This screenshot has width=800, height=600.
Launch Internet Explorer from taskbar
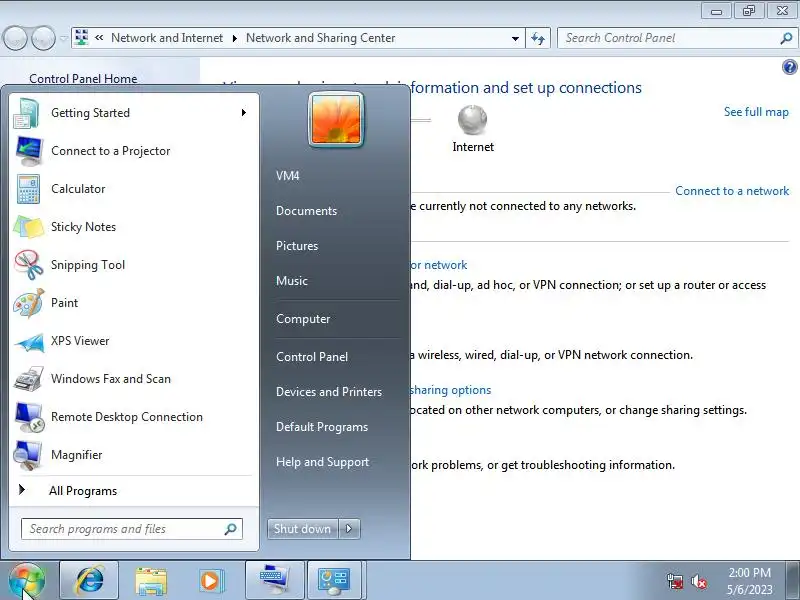click(89, 580)
